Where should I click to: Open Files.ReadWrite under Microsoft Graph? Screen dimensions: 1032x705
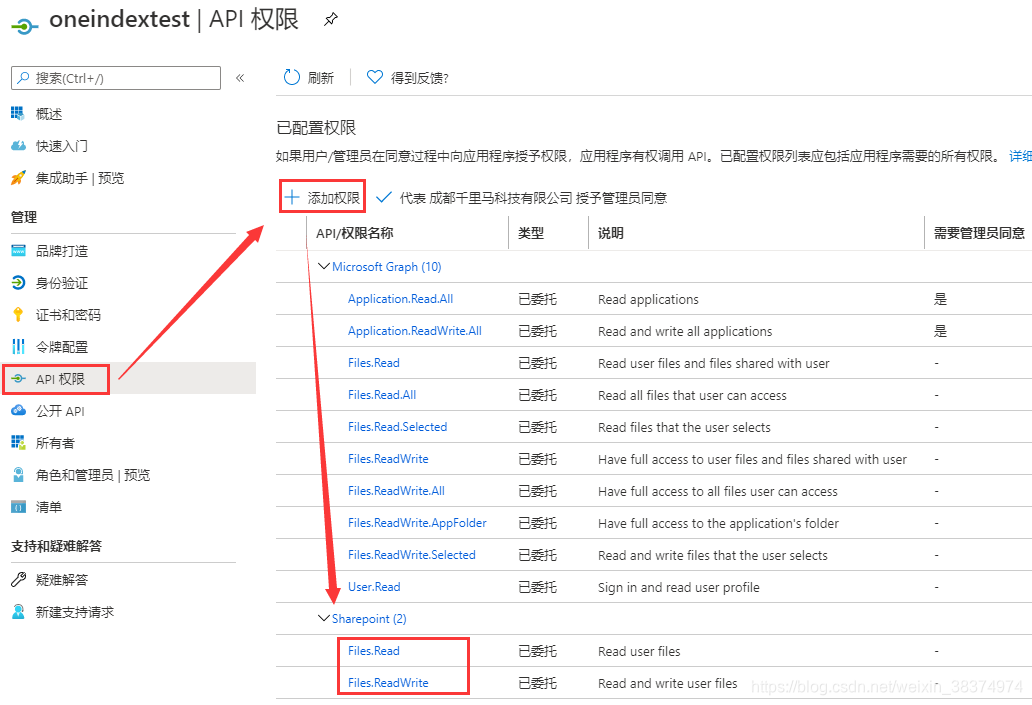click(x=388, y=459)
